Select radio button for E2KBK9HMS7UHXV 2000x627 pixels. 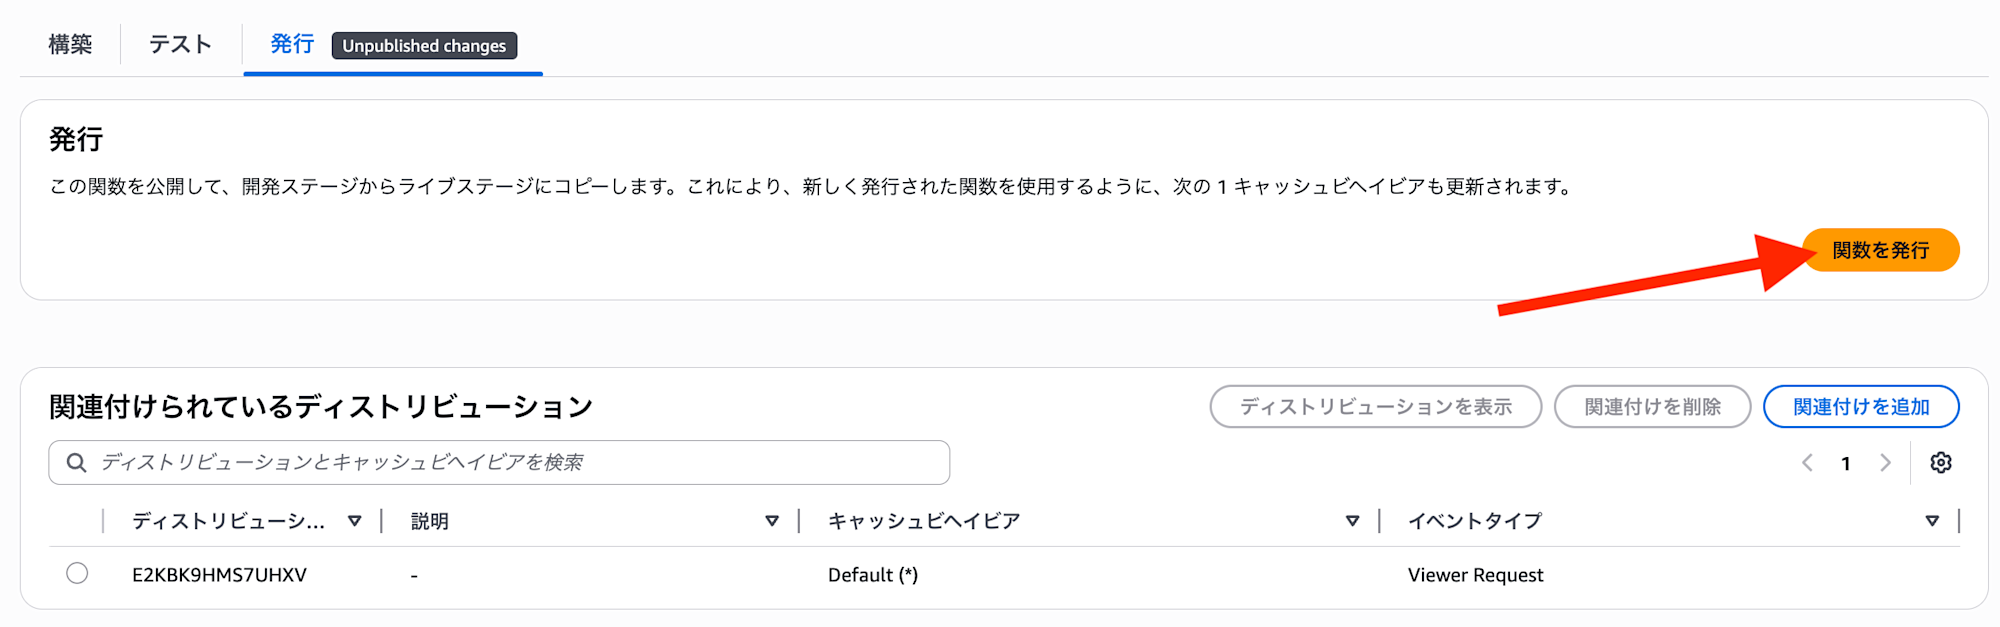pos(77,573)
